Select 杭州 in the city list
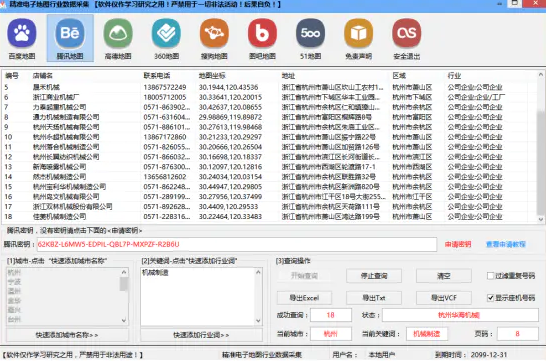 14,272
